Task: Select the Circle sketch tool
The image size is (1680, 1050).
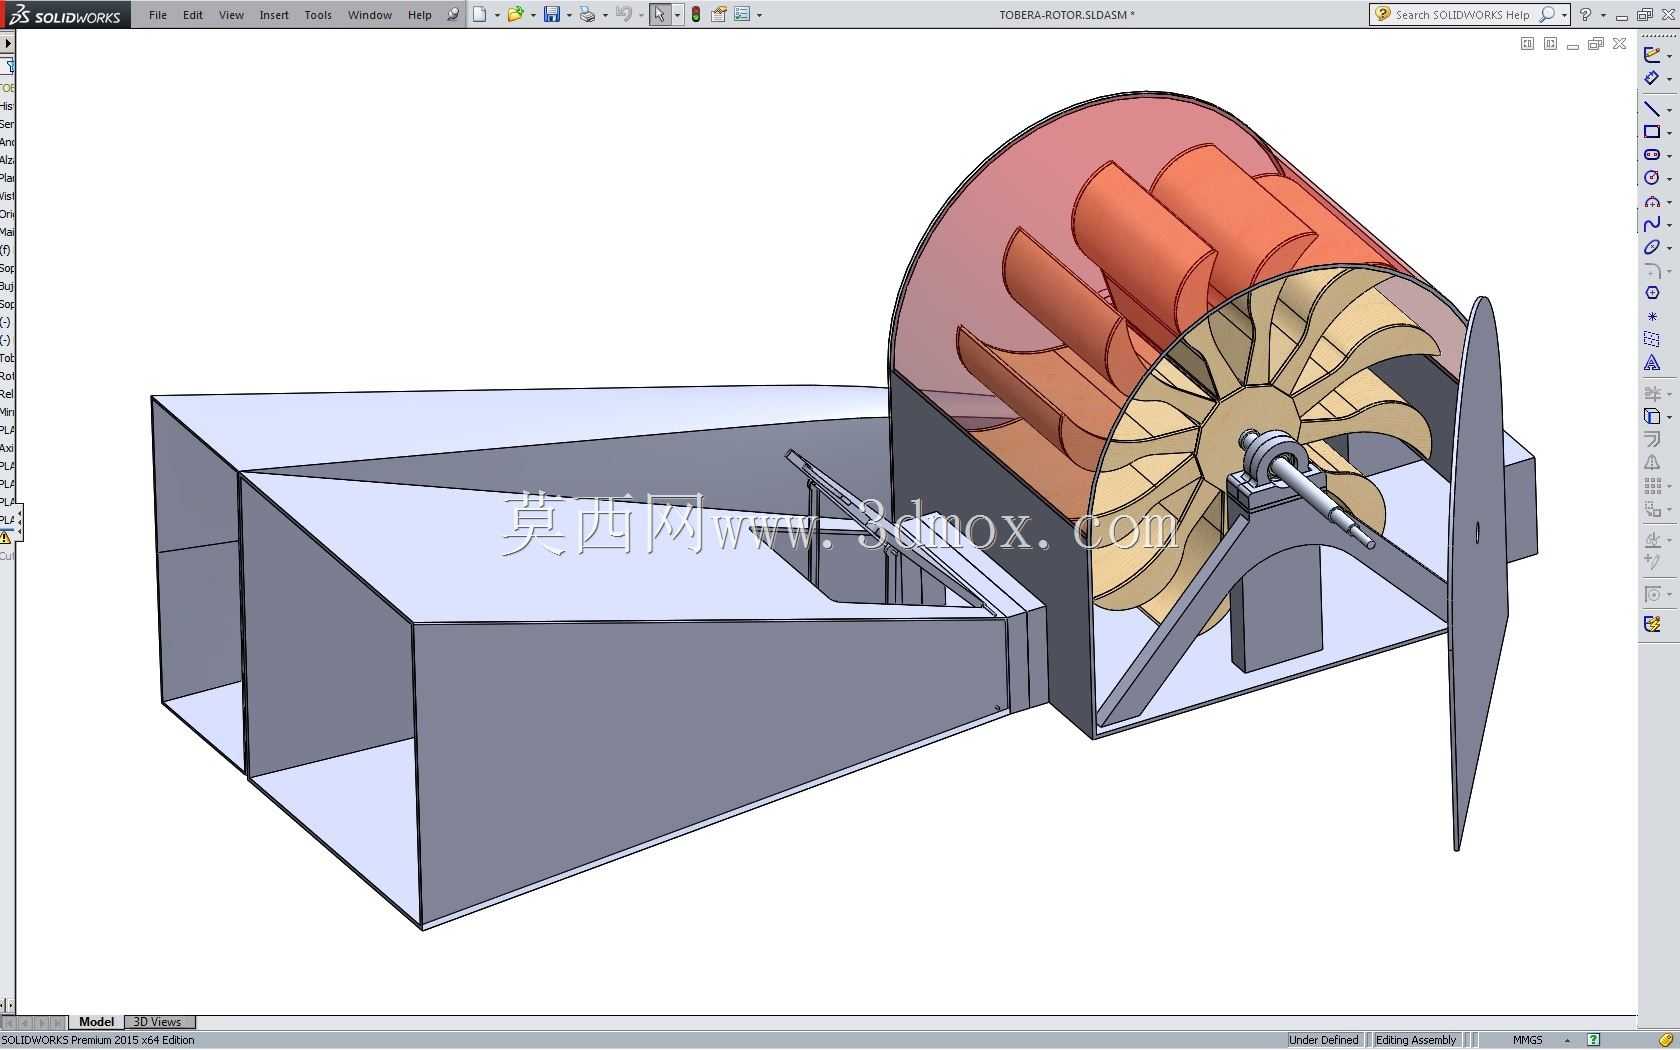Action: [x=1652, y=177]
